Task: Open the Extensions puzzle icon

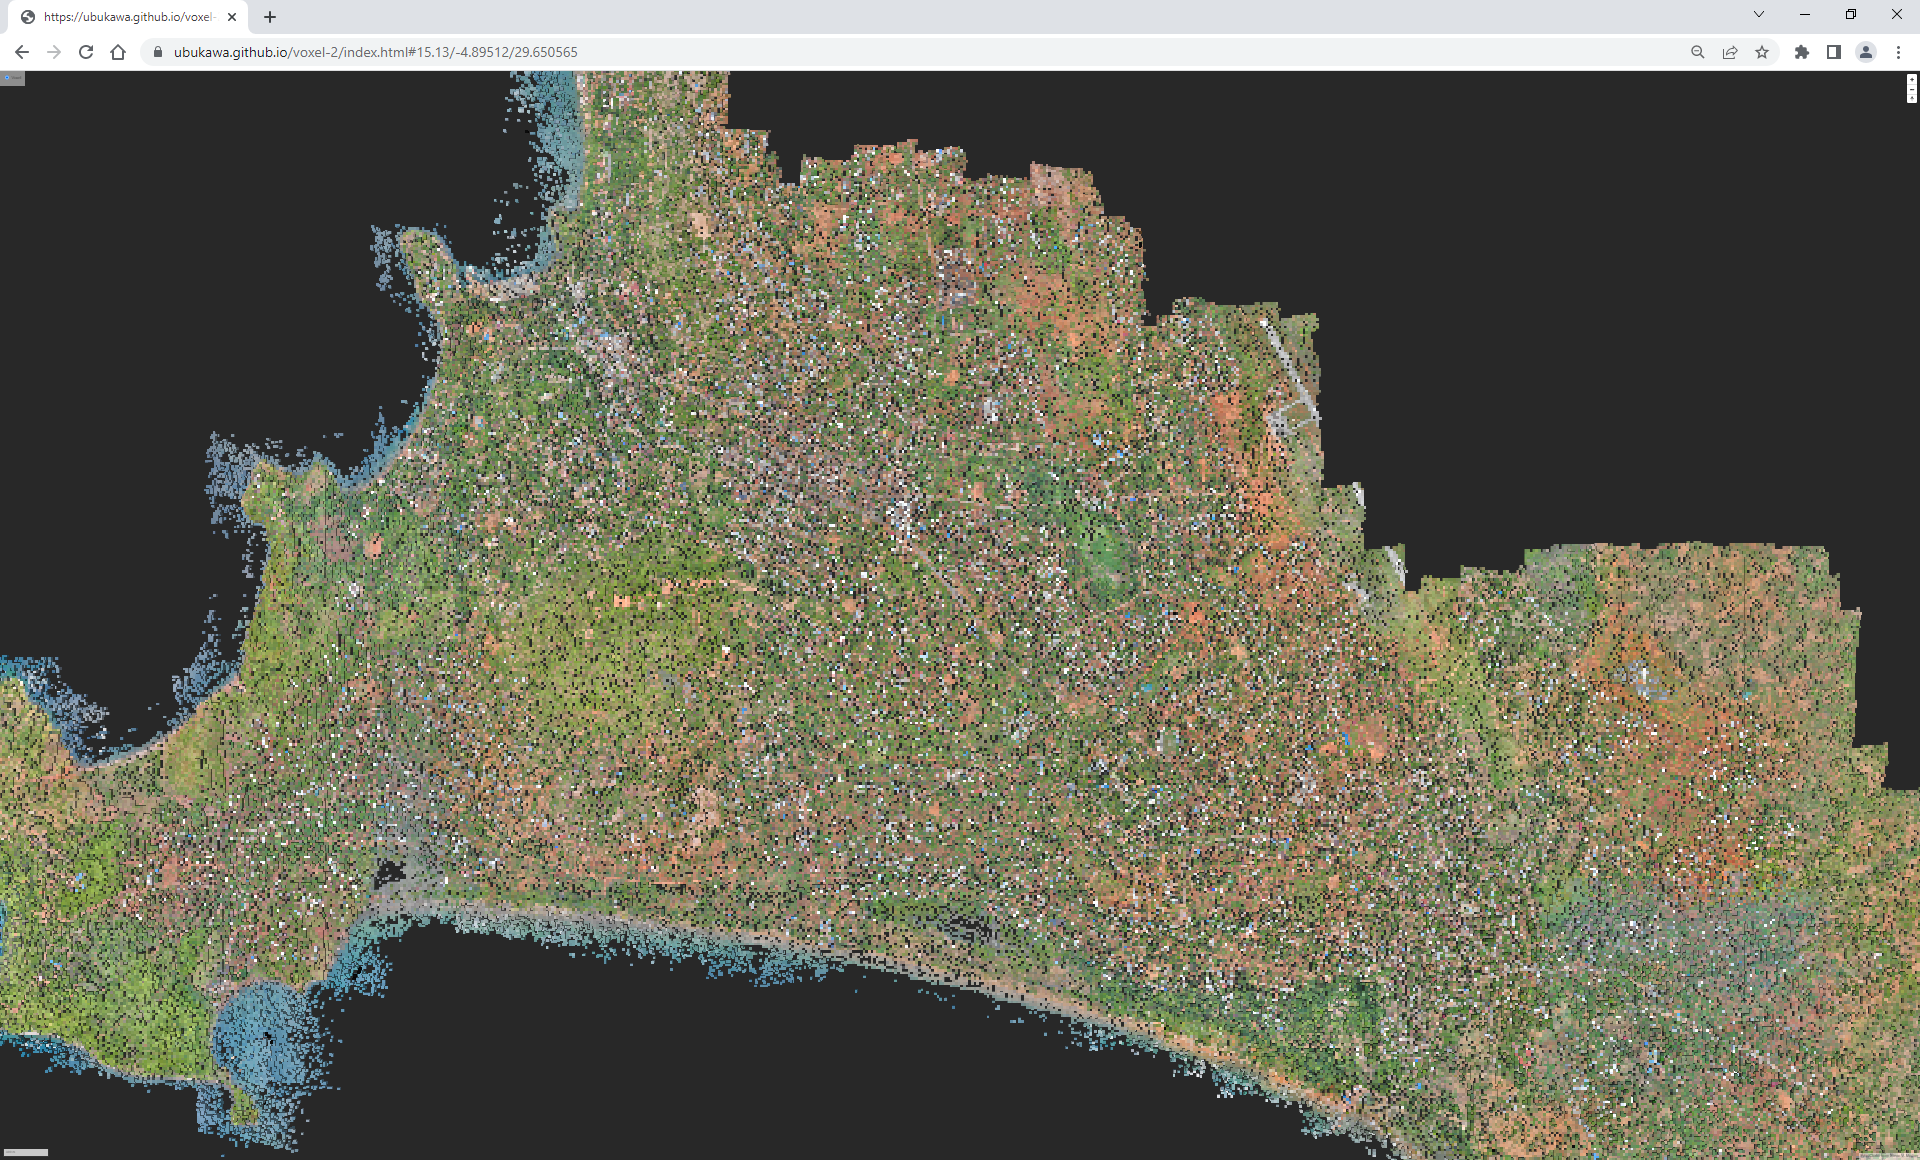Action: tap(1801, 52)
